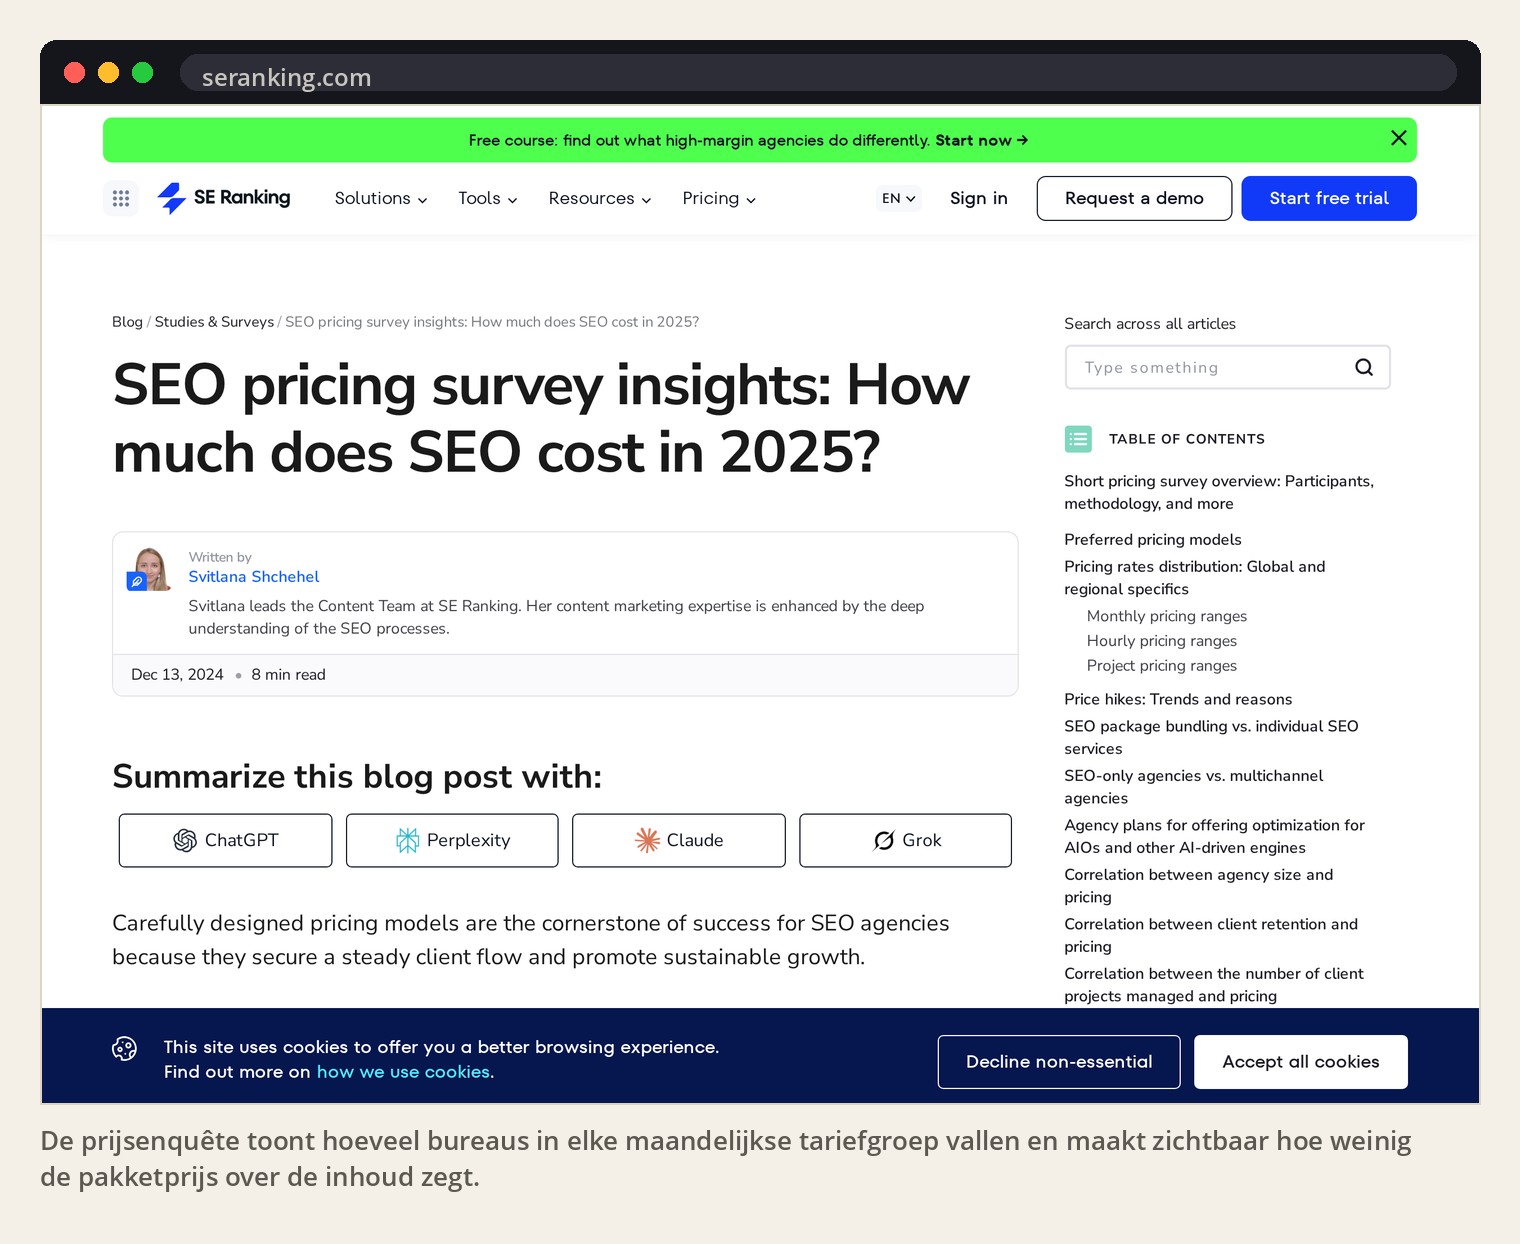The image size is (1520, 1244).
Task: Open the apps grid icon beside the logo
Action: click(x=121, y=198)
